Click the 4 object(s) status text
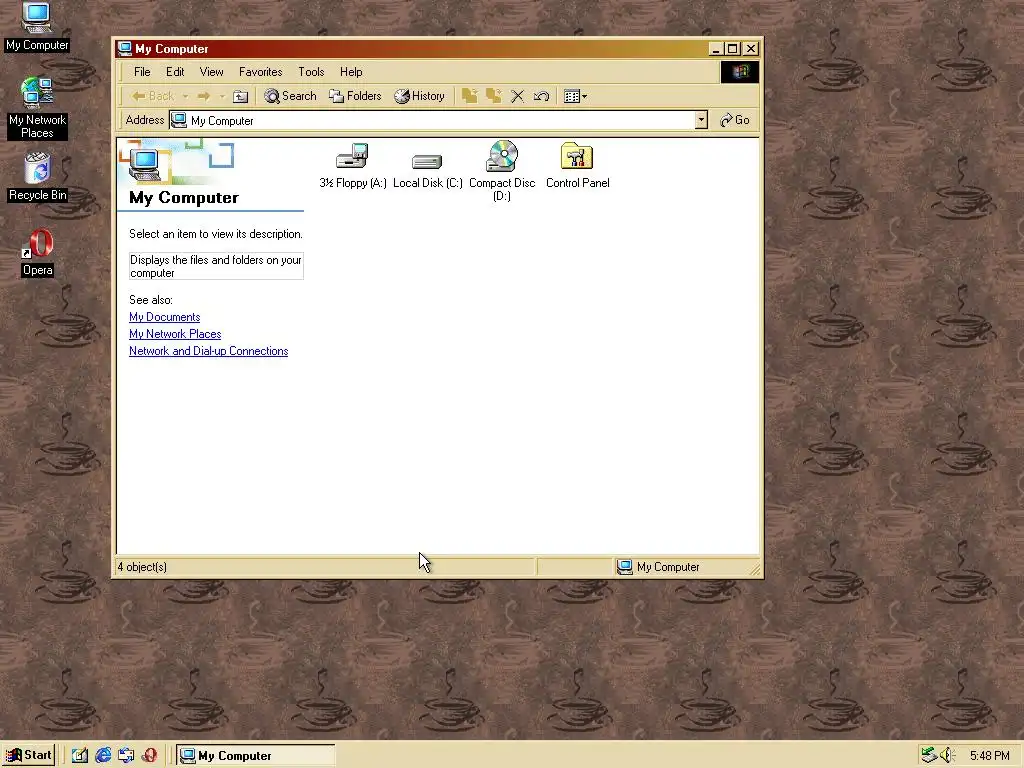1024x768 pixels. point(142,567)
